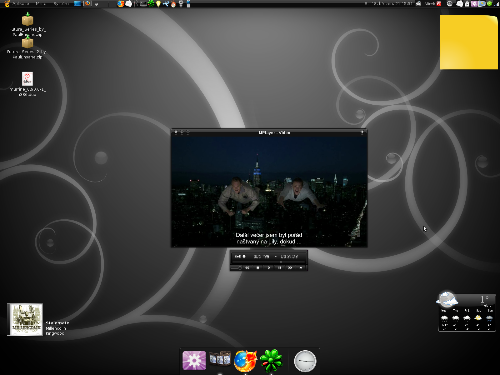Adjust the MPlayer volume slider knob
500x375 pixels.
[240, 268]
